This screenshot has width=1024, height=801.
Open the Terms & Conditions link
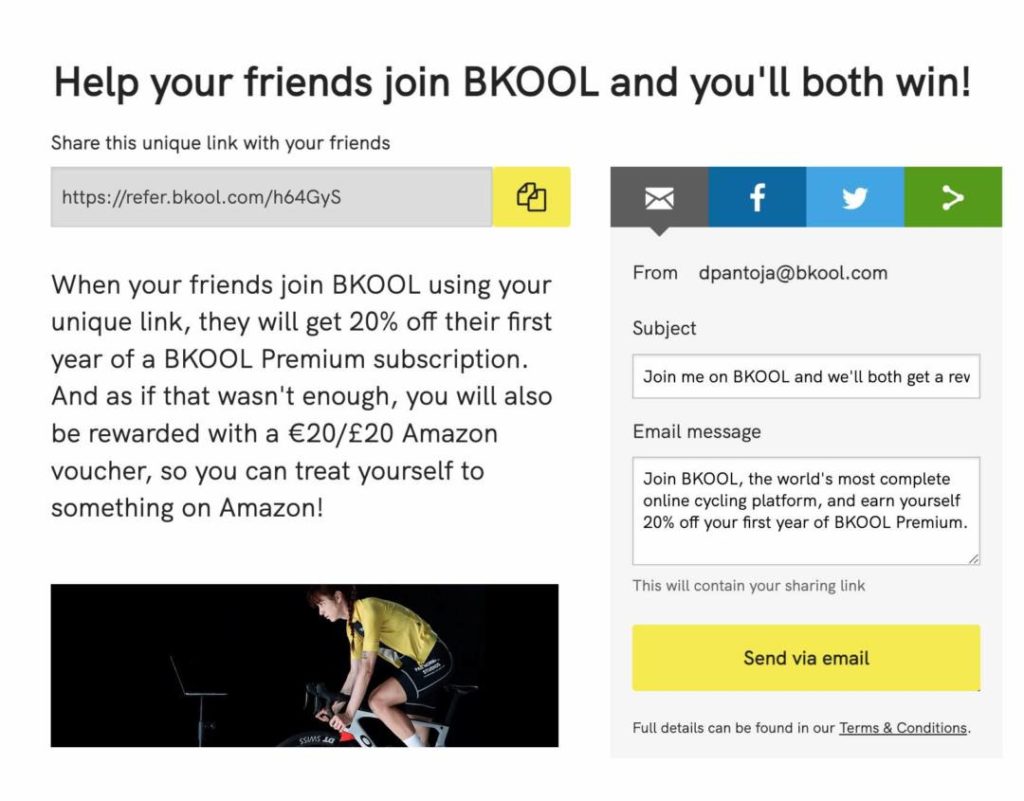[x=903, y=727]
